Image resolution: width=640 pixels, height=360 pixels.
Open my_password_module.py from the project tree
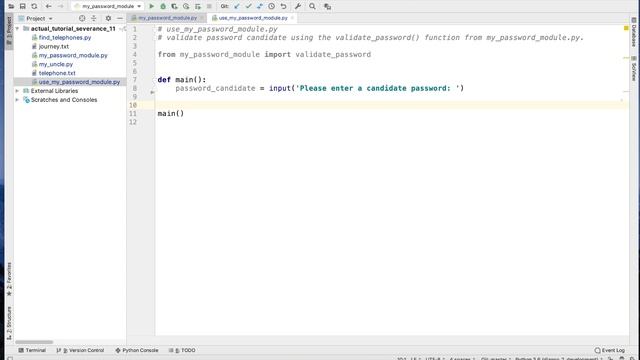click(73, 55)
